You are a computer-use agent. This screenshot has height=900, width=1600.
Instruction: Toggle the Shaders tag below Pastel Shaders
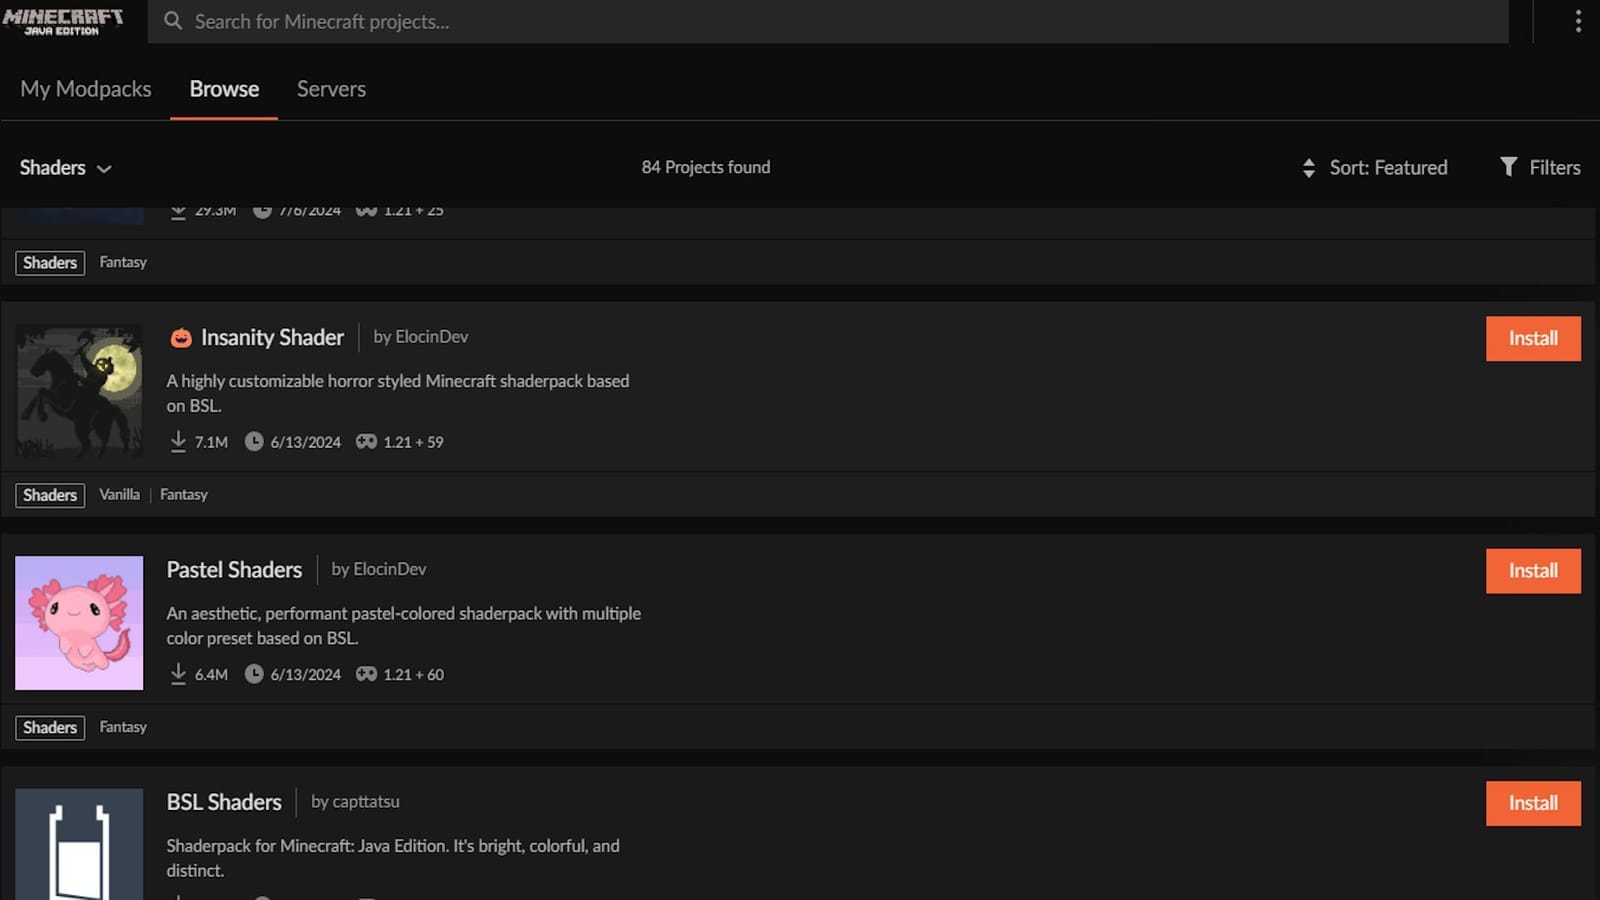click(49, 727)
